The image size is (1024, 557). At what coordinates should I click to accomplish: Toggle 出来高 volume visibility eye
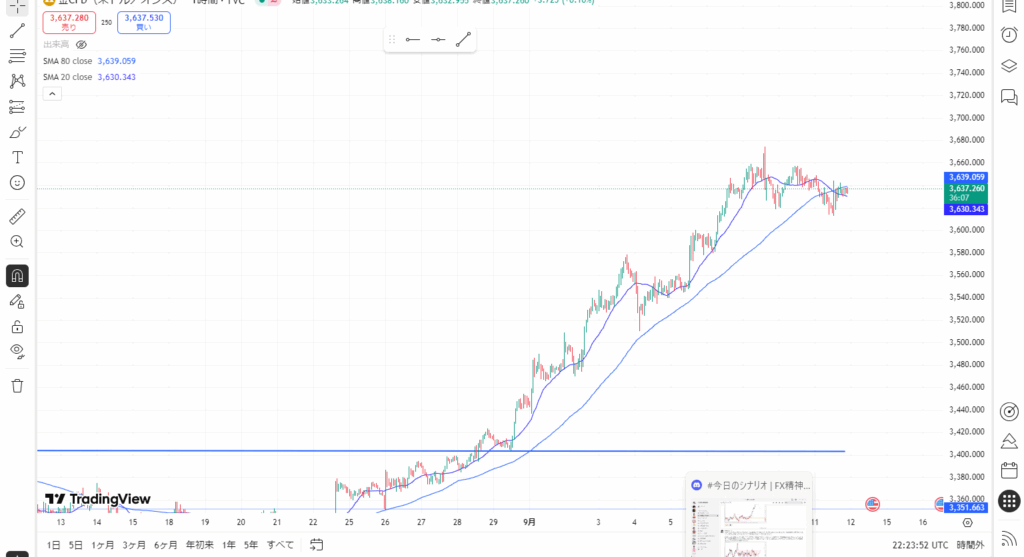point(81,44)
